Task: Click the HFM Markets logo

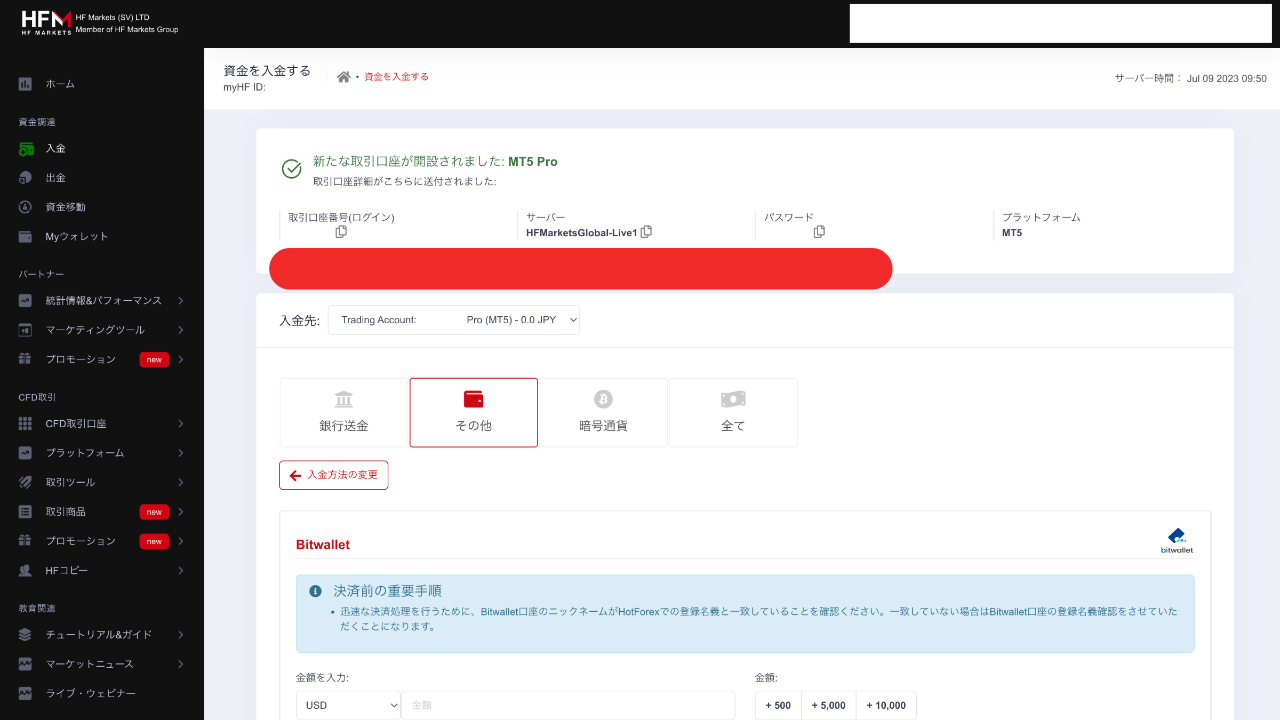Action: (x=46, y=23)
